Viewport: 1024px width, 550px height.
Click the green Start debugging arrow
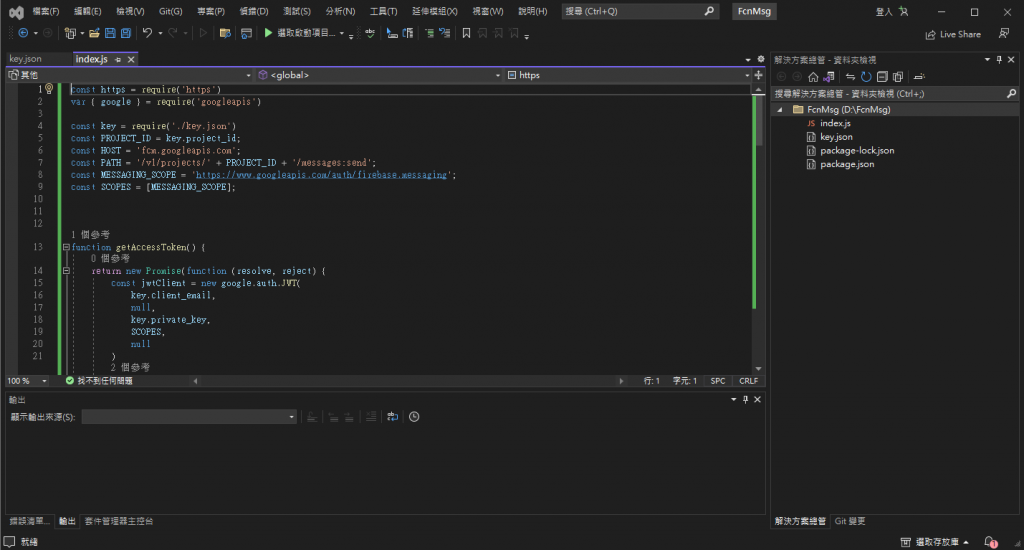(268, 33)
